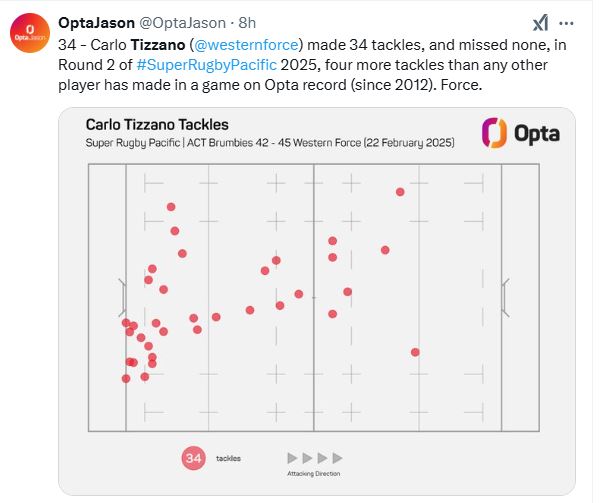Open the OptaJason display name link
The height and width of the screenshot is (503, 613).
pyautogui.click(x=96, y=23)
